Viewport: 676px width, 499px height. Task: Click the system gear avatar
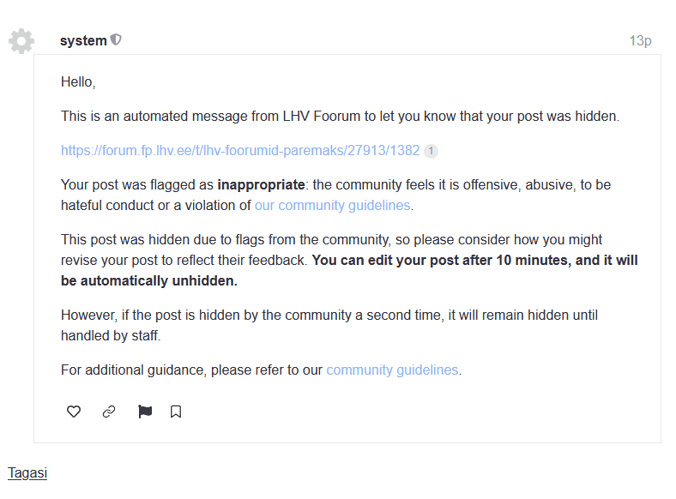21,41
